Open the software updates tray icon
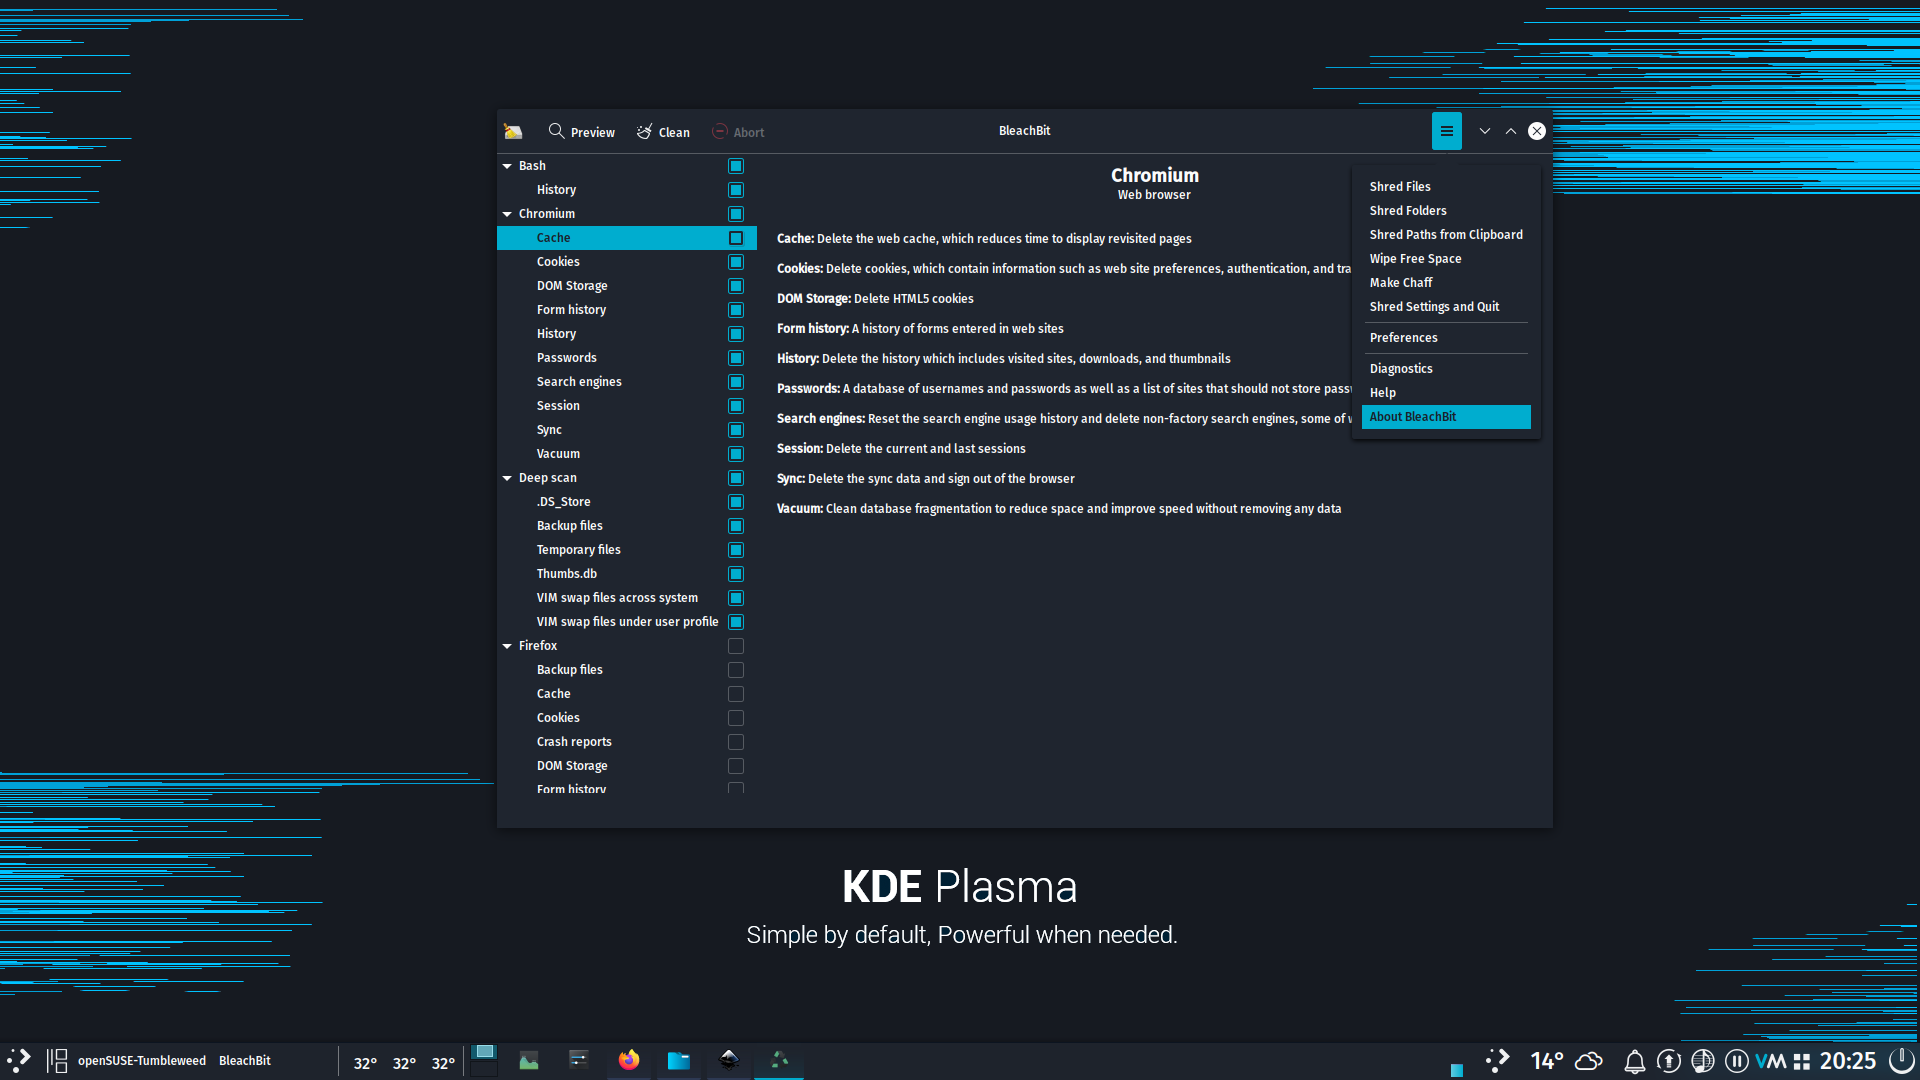This screenshot has height=1080, width=1920. pyautogui.click(x=1668, y=1061)
